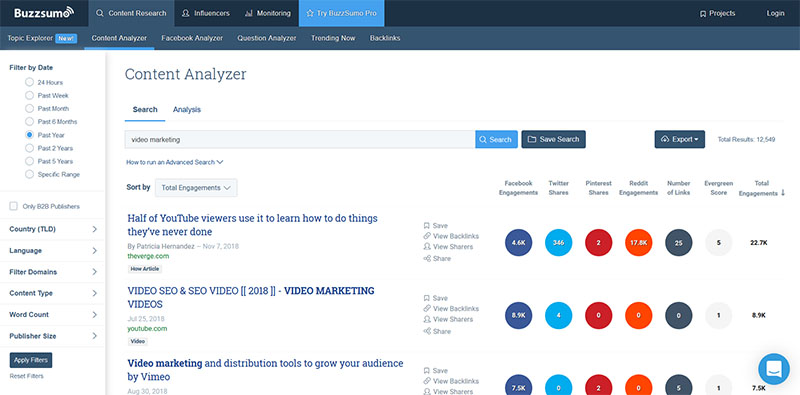
Task: Click Save for the Vimeo article
Action: (435, 371)
